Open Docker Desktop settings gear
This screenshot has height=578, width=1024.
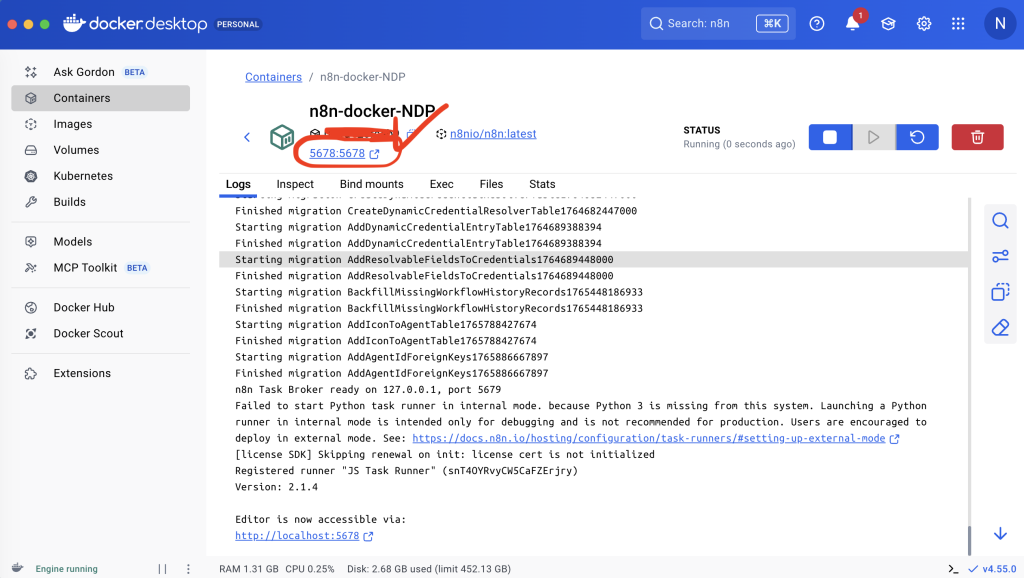[x=924, y=23]
